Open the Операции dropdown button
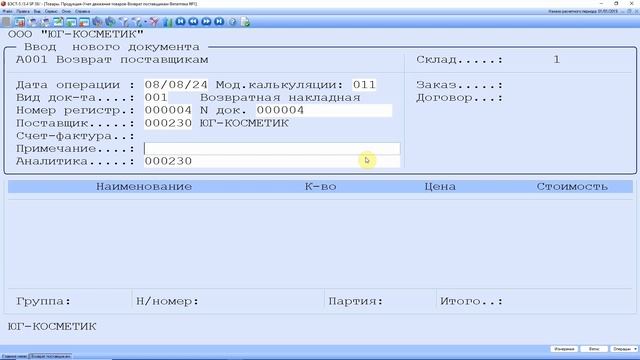Viewport: 640px width, 360px height. [x=624, y=349]
